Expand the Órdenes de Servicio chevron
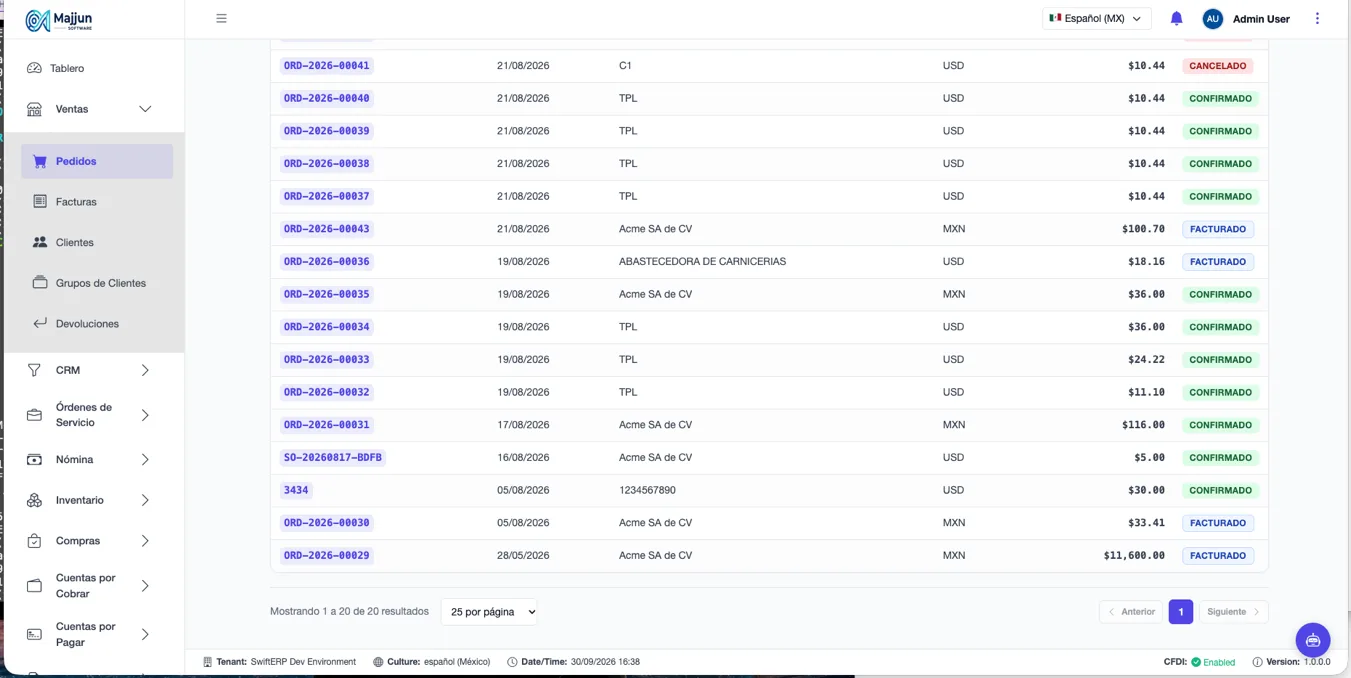The width and height of the screenshot is (1351, 678). pos(145,415)
